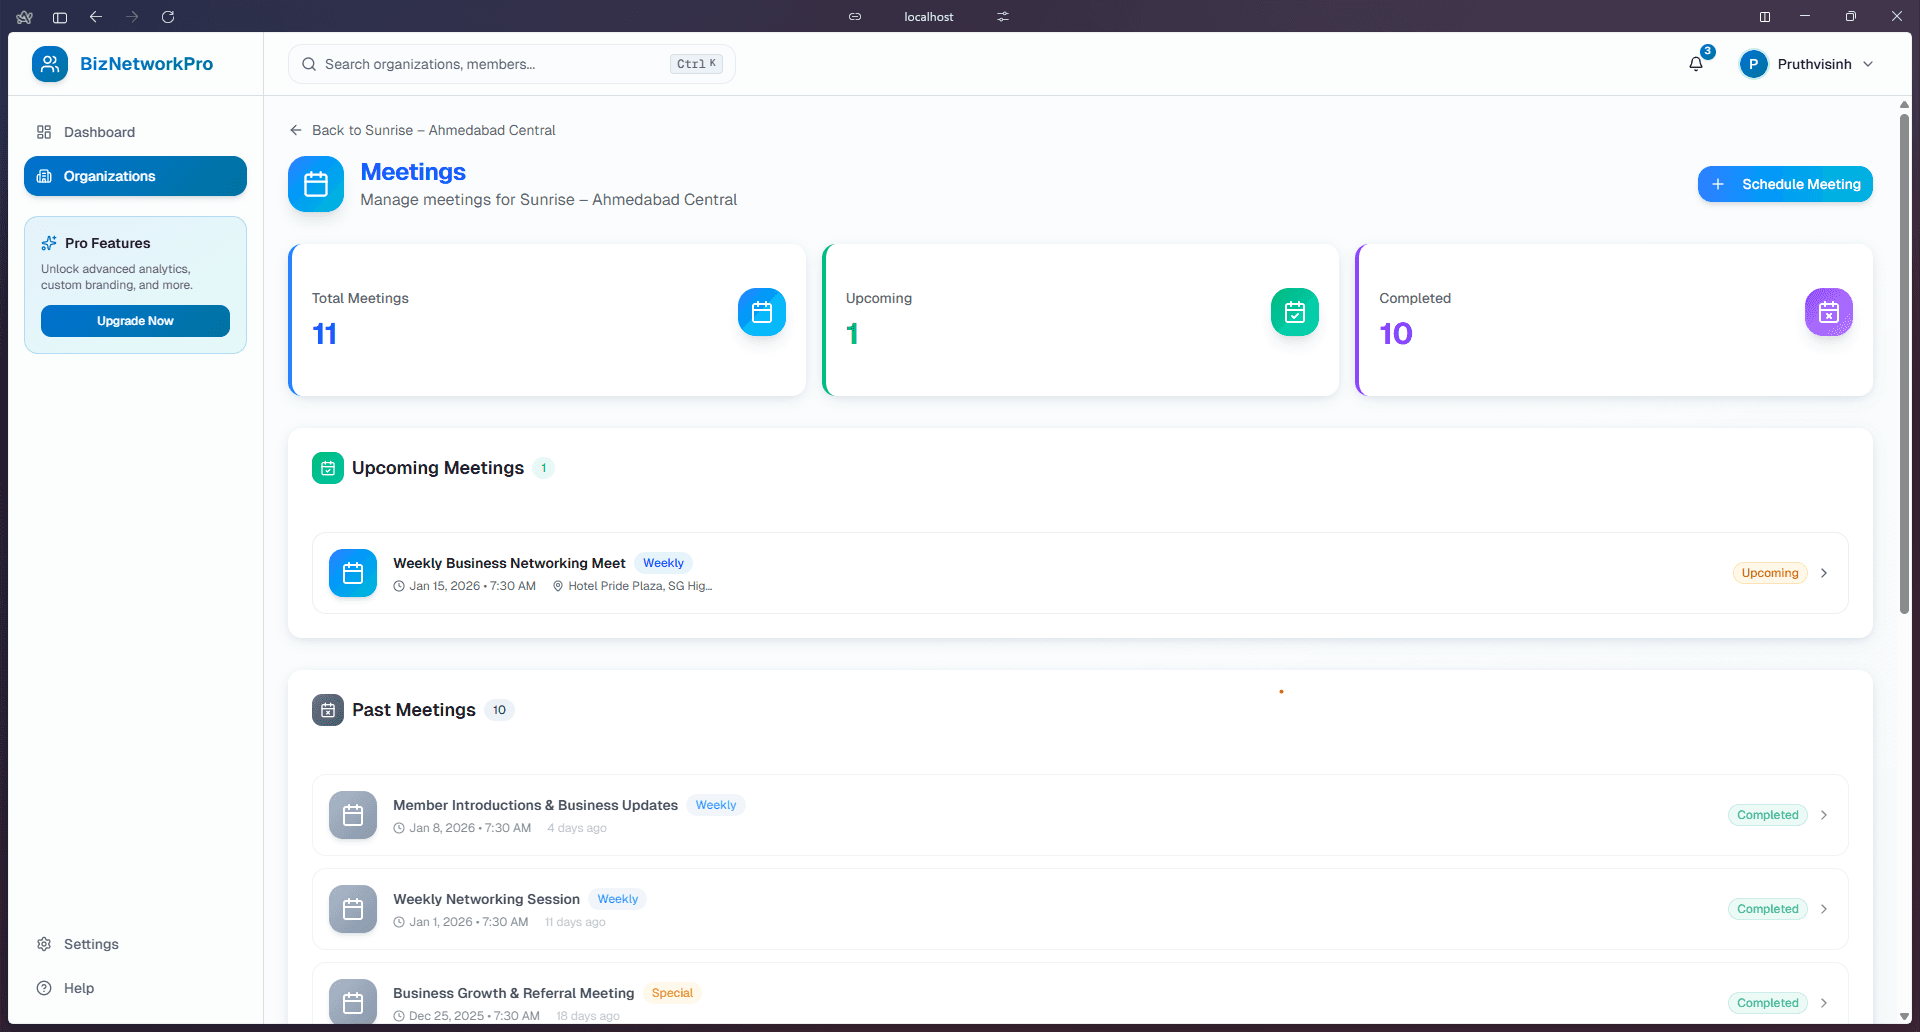The height and width of the screenshot is (1032, 1920).
Task: Select the Upcoming Meetings section icon
Action: coord(327,467)
